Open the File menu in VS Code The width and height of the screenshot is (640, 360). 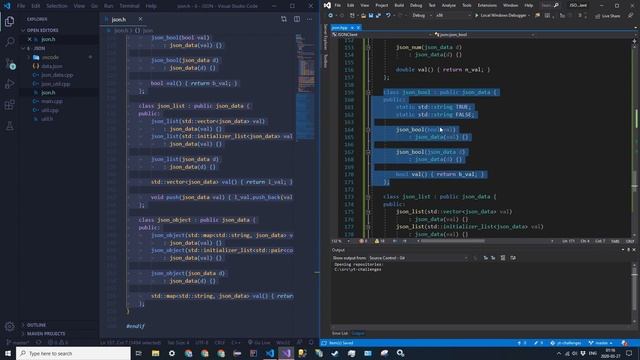pyautogui.click(x=21, y=6)
